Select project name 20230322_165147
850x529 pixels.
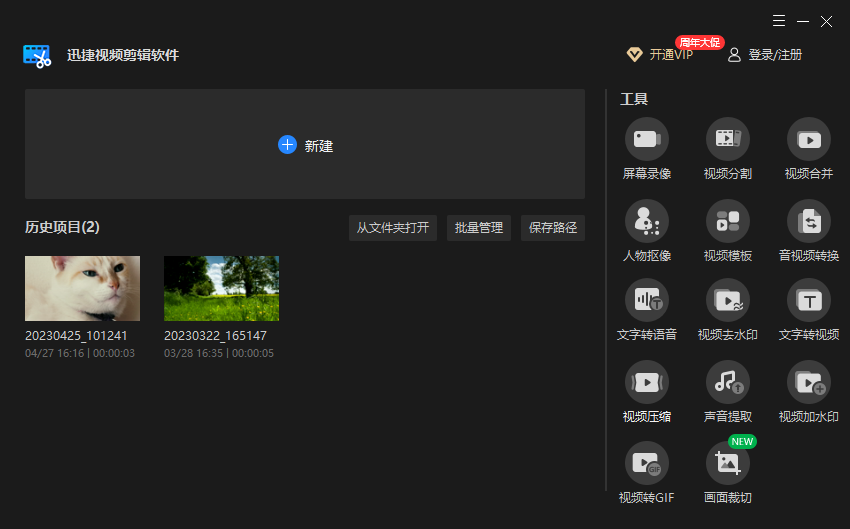coord(215,336)
